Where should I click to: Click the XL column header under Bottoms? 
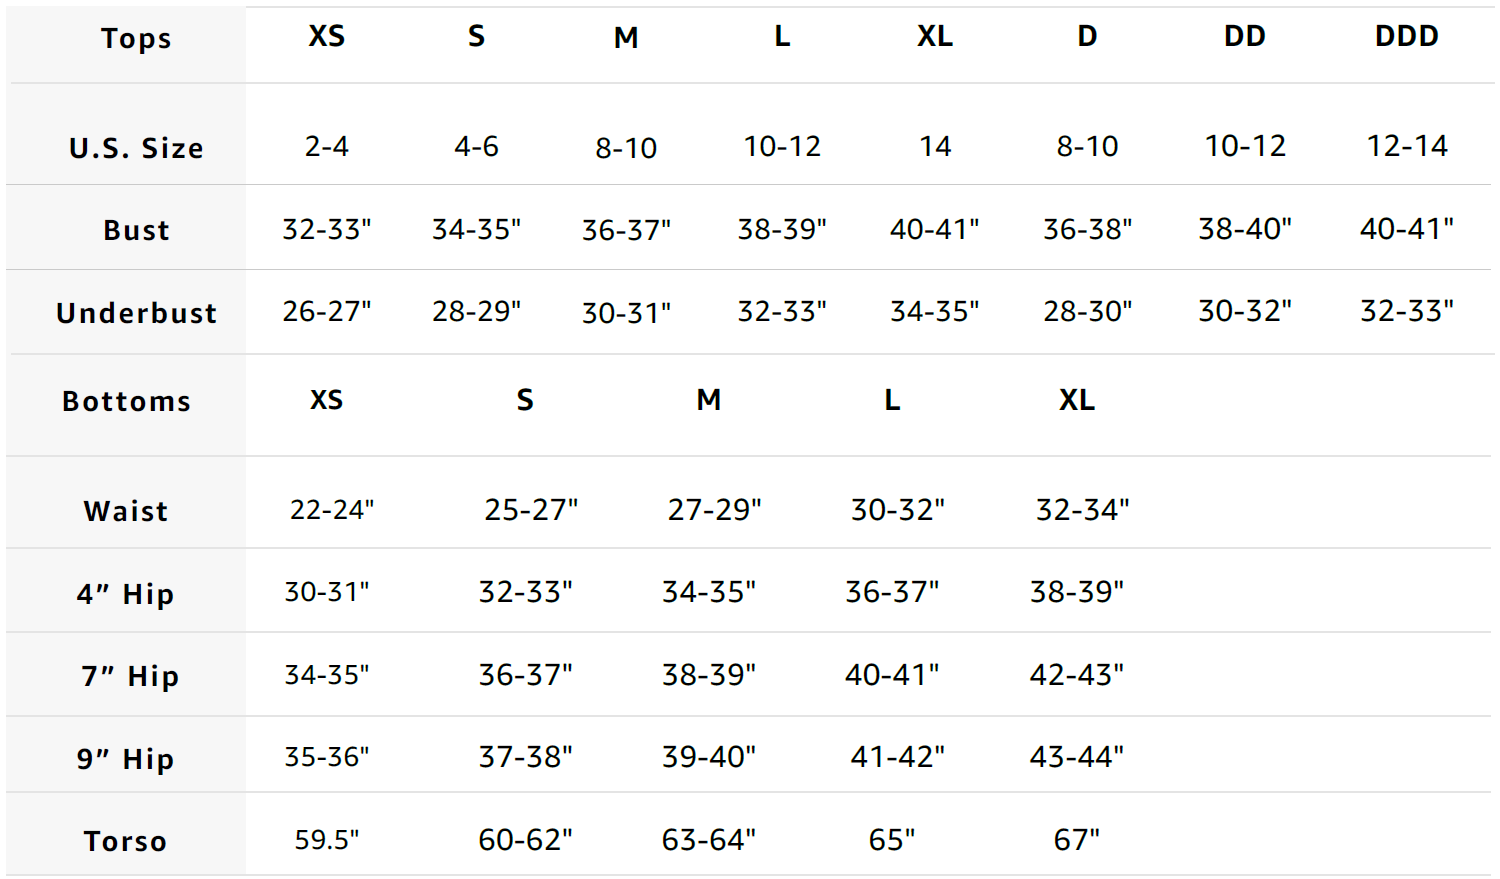pyautogui.click(x=1076, y=401)
